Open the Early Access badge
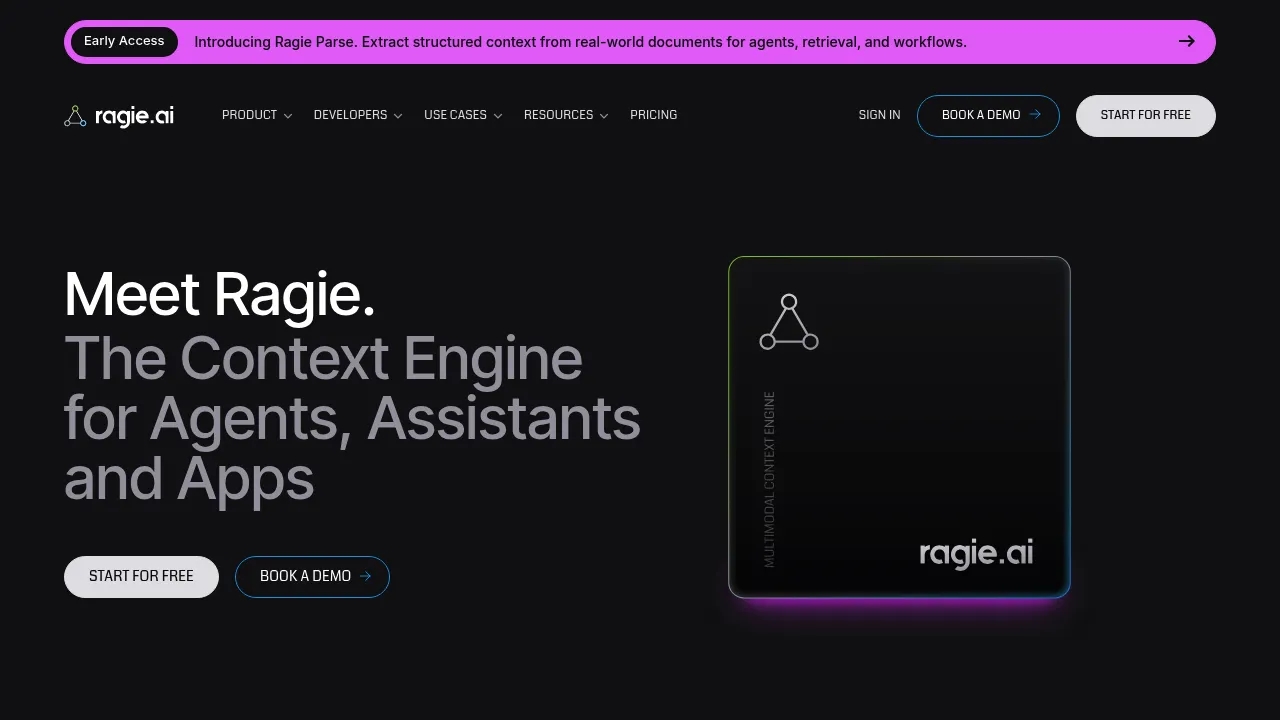The width and height of the screenshot is (1280, 720). [x=124, y=42]
